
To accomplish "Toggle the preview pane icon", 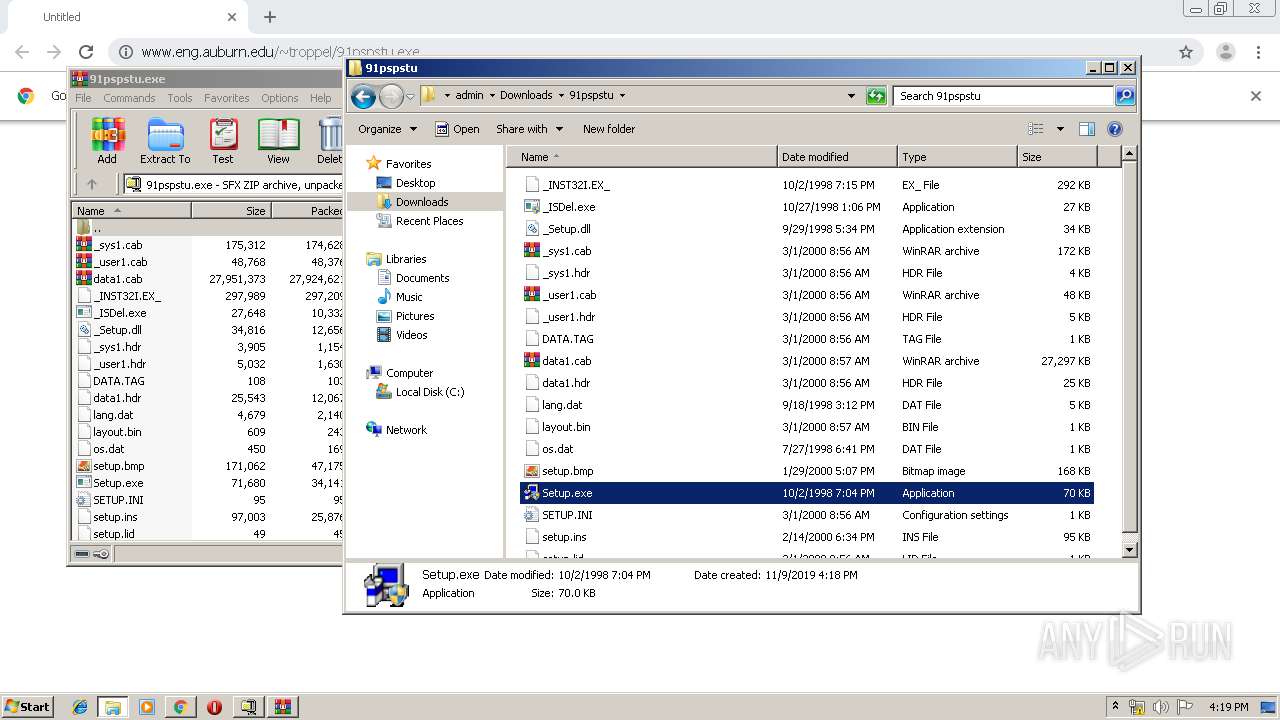I will (x=1087, y=129).
